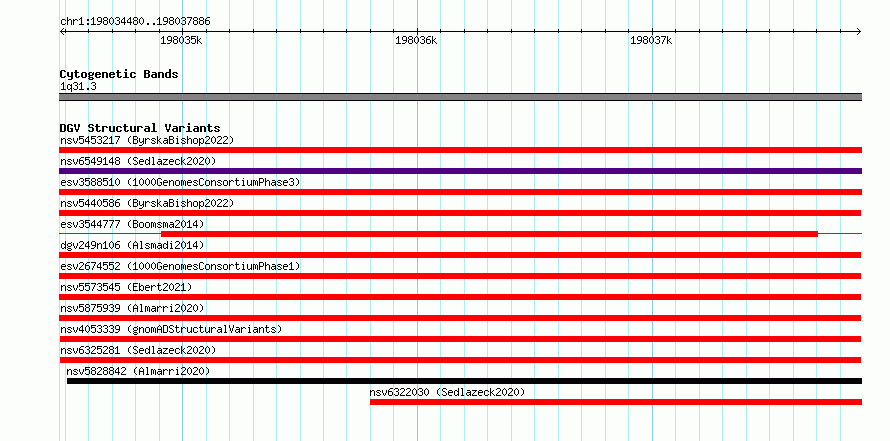Click the 198037k ruler position label
Screen dimensions: 890x441
[652, 40]
